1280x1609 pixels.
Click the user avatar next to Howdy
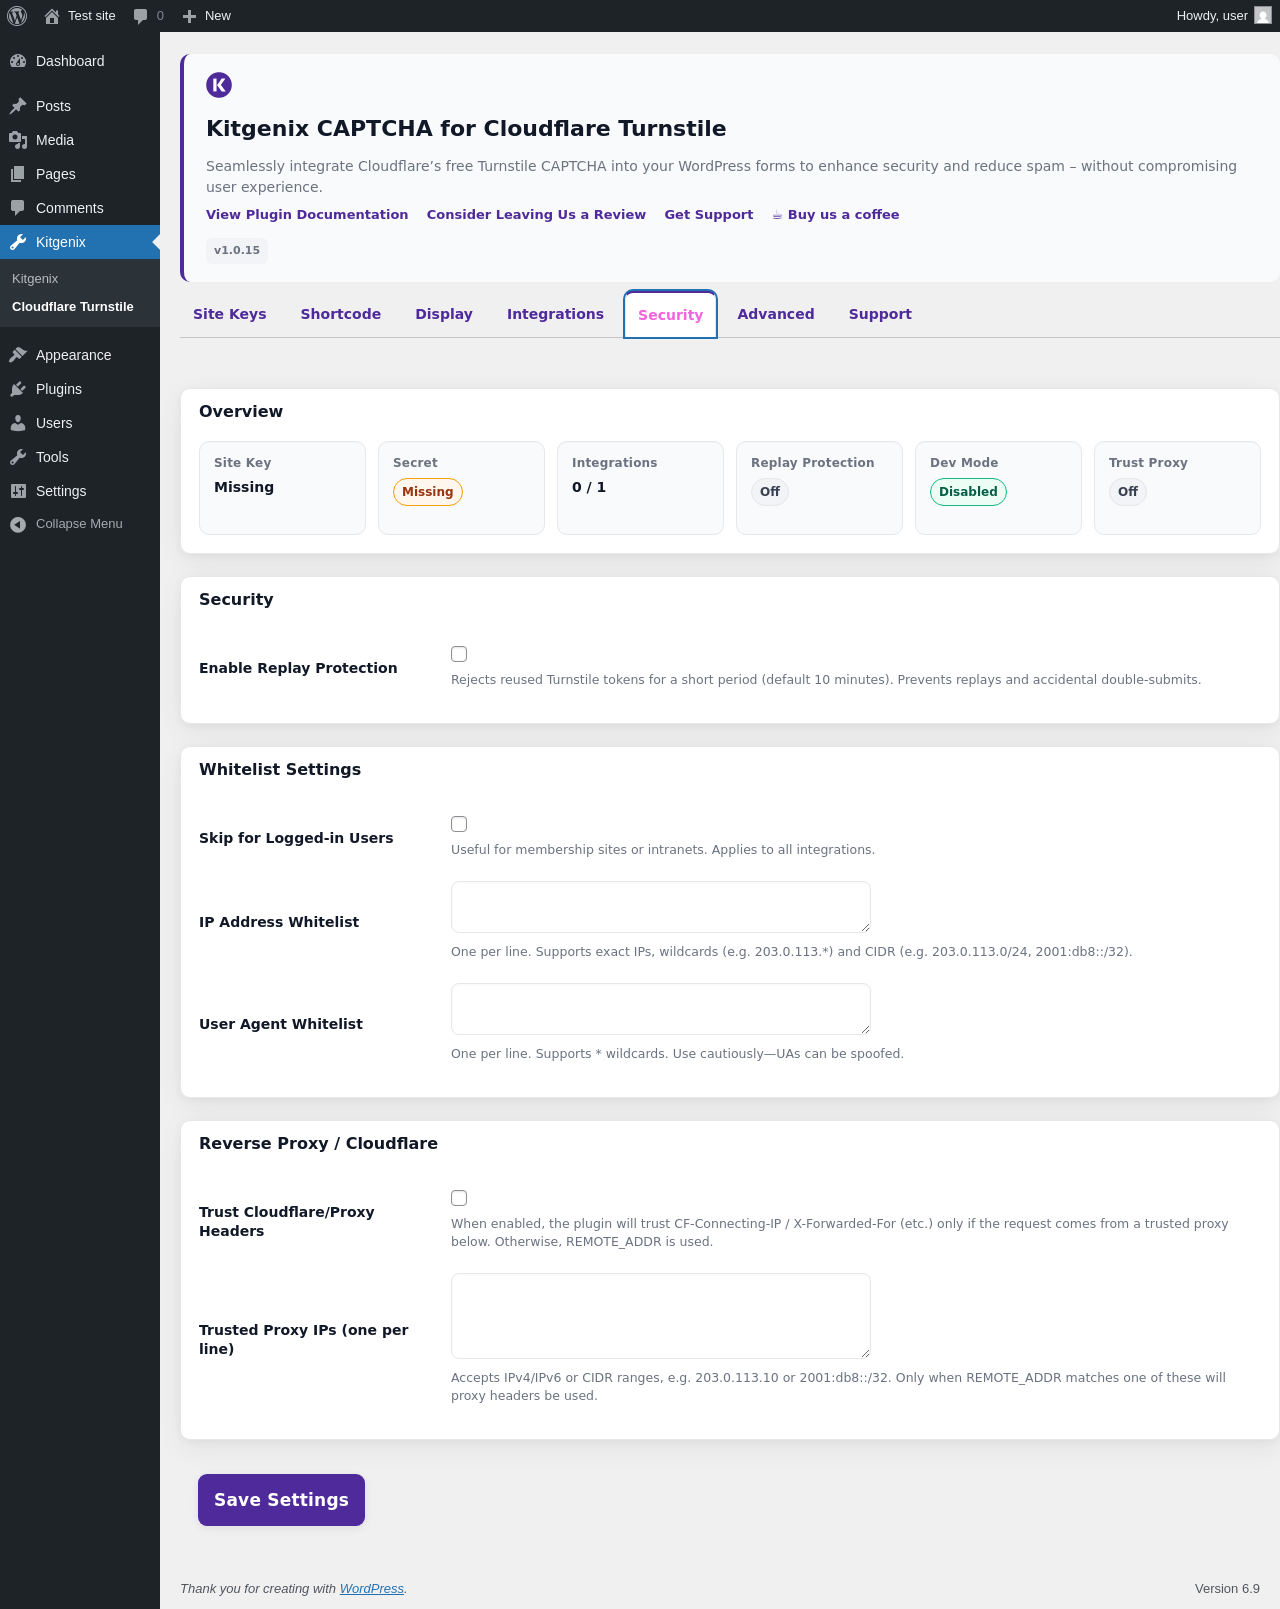[1263, 16]
